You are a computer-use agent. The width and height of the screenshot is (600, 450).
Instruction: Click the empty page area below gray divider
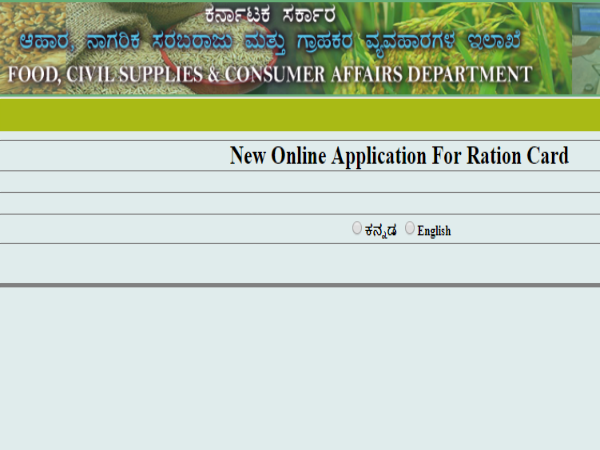300,370
